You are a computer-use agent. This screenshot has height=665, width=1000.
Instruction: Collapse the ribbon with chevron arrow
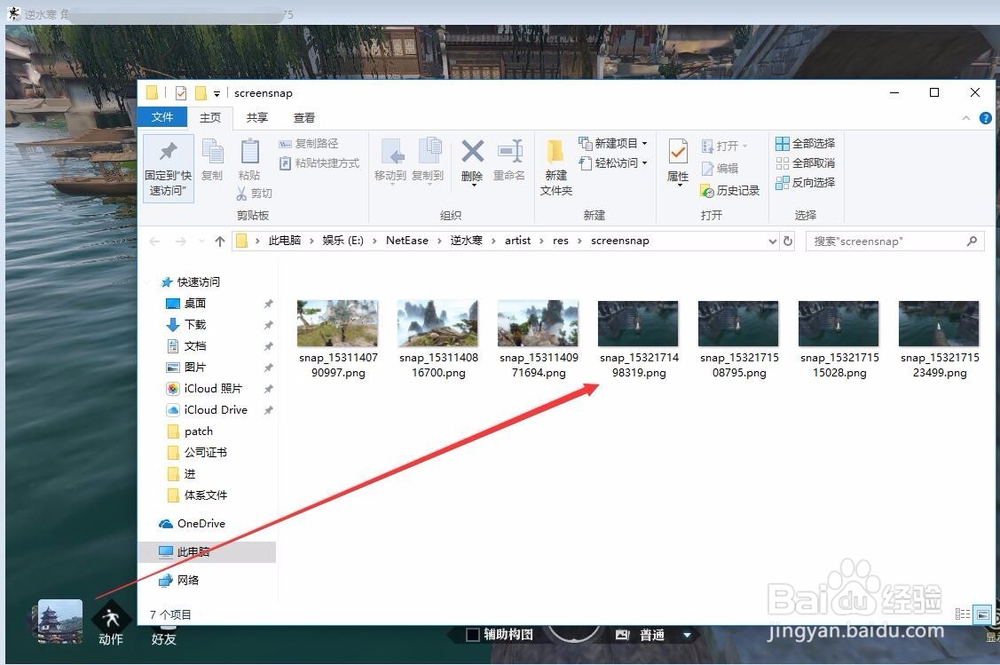(x=966, y=118)
